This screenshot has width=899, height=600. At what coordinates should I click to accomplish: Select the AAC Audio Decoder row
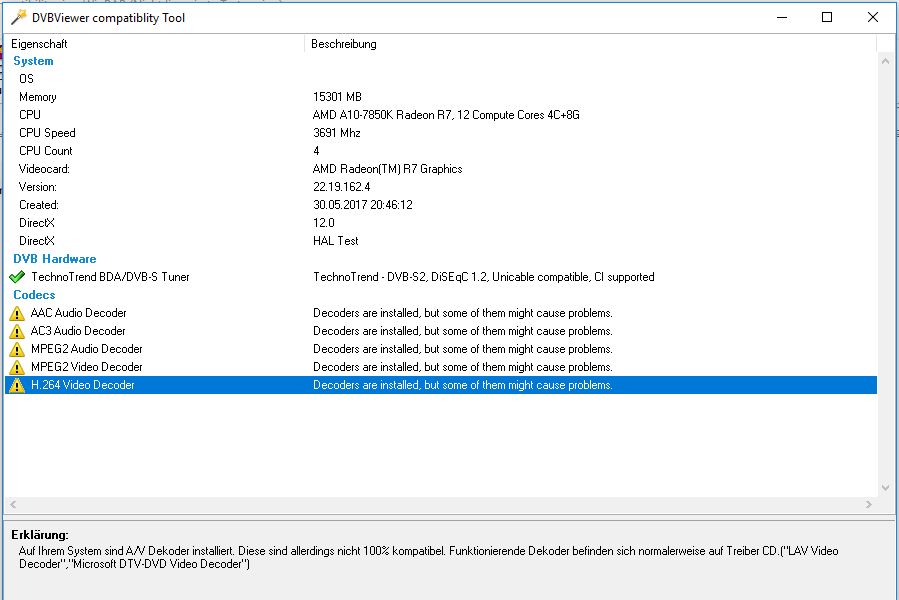tap(441, 313)
